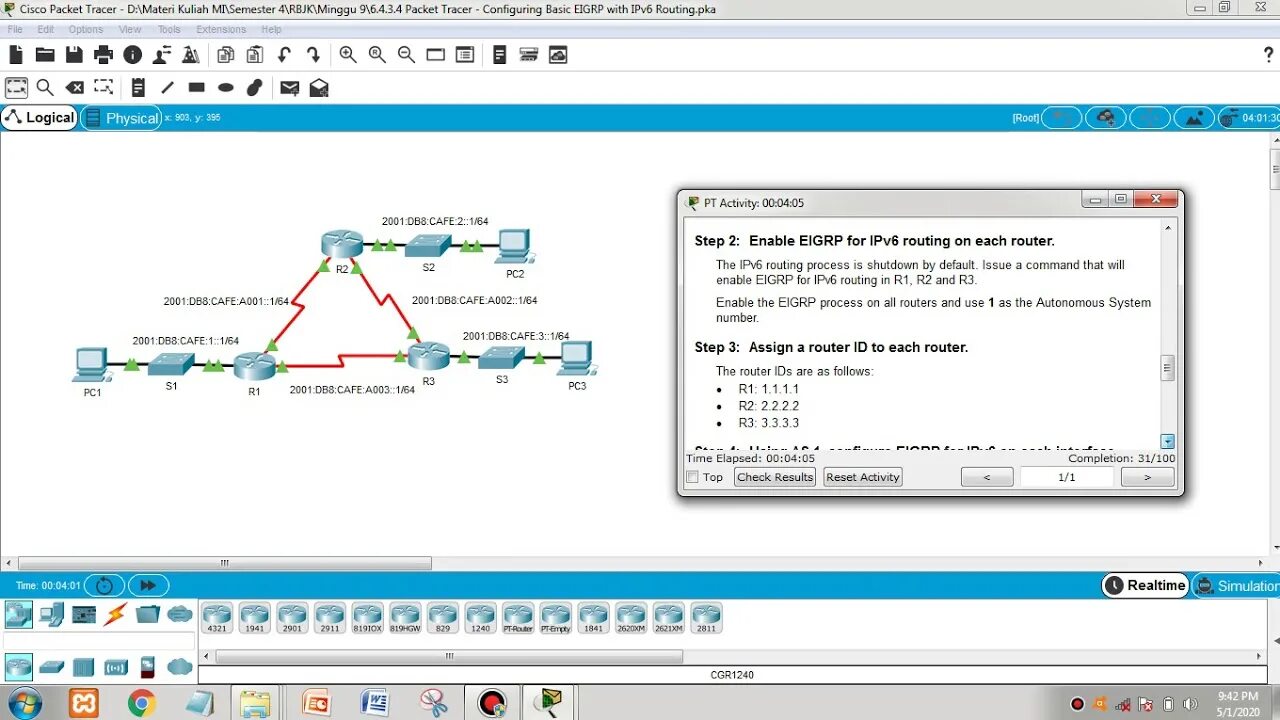The width and height of the screenshot is (1280, 720).
Task: Pick the PT-Router device
Action: pos(518,618)
